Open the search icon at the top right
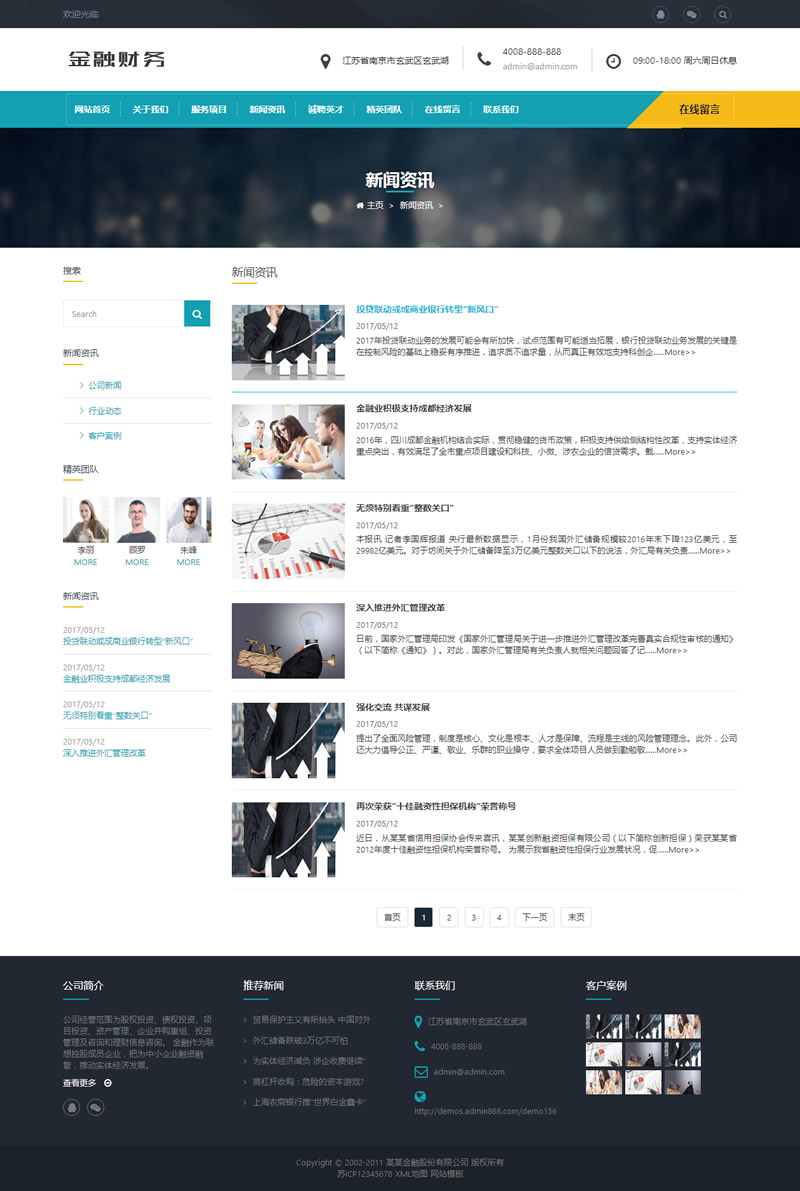Image resolution: width=800 pixels, height=1191 pixels. tap(722, 15)
